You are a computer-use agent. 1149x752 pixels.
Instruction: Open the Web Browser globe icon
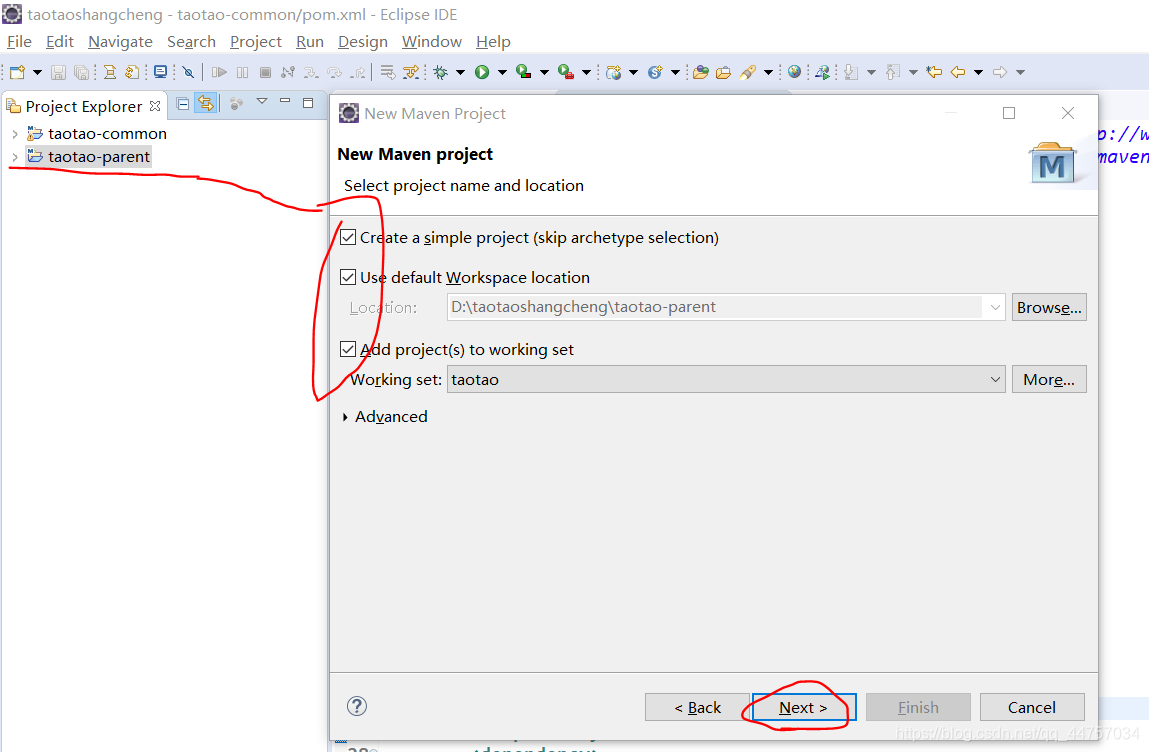click(x=794, y=72)
